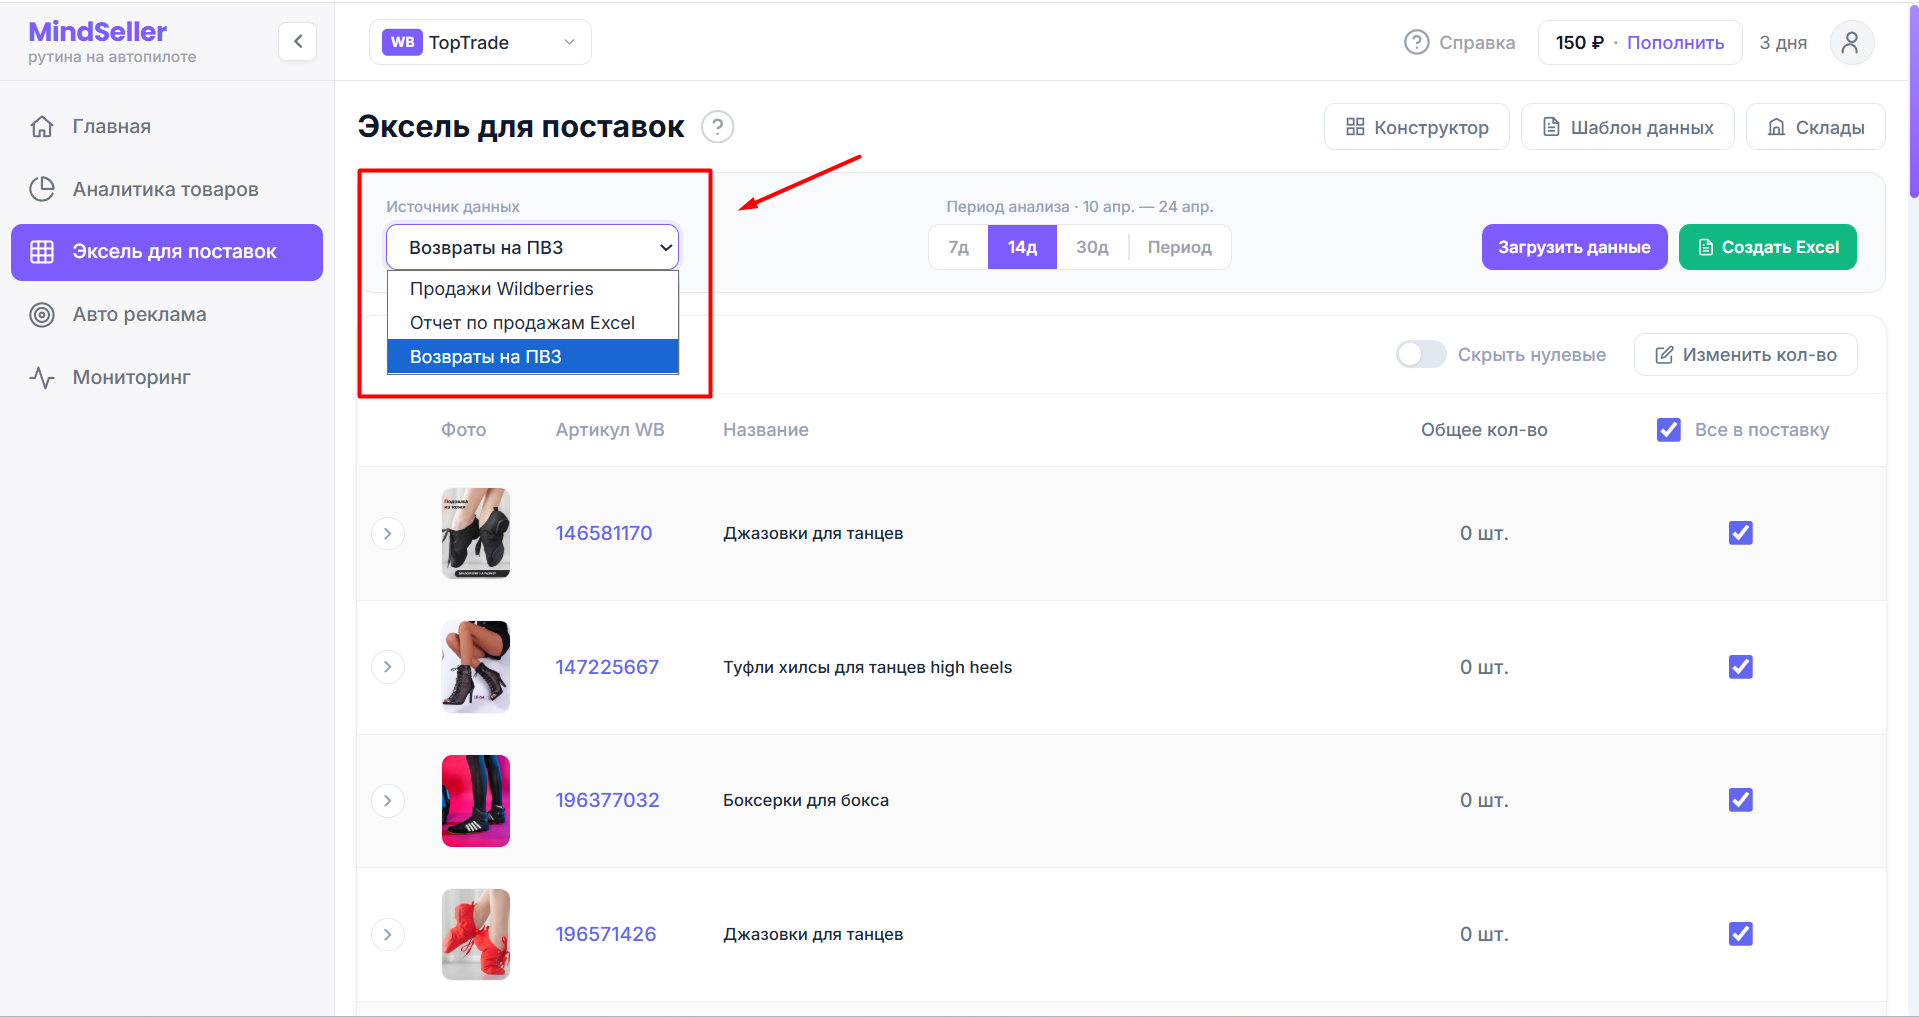Viewport: 1919px width, 1017px height.
Task: Open Шаблон данных
Action: (x=1627, y=127)
